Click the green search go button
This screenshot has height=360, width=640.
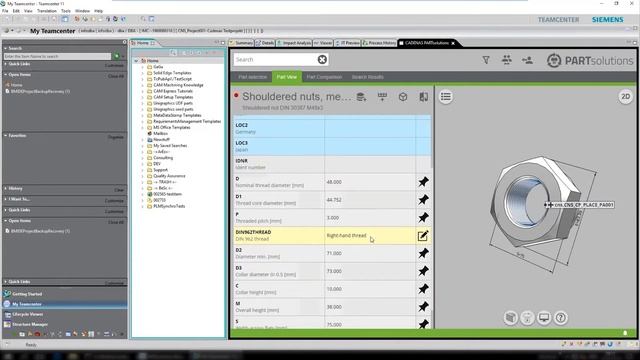click(x=117, y=56)
